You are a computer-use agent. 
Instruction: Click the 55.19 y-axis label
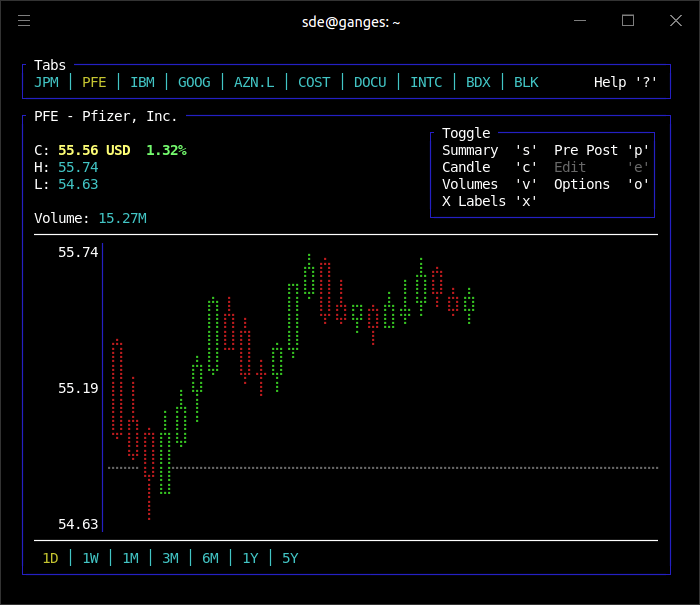click(x=78, y=388)
